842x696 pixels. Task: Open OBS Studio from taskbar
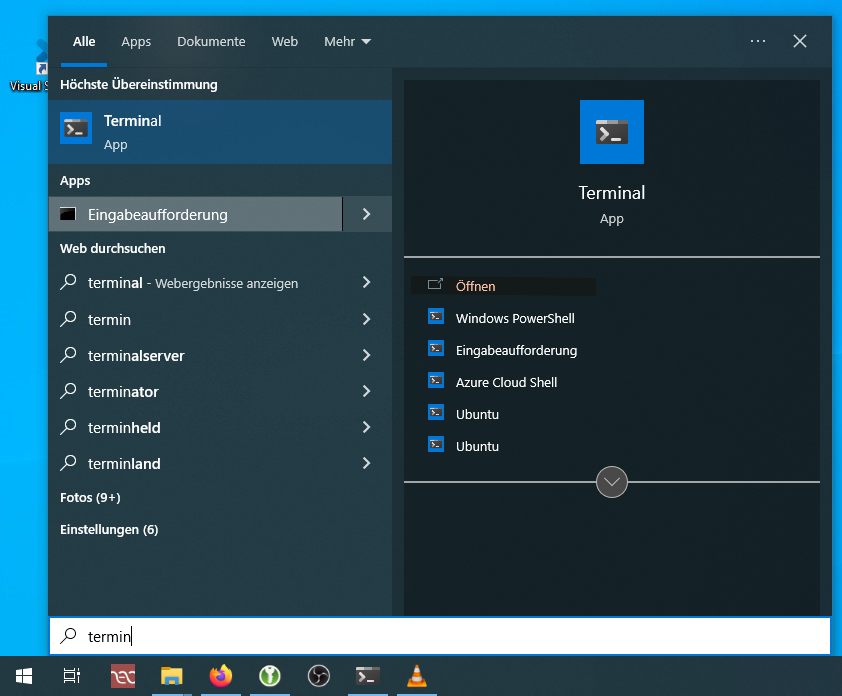(318, 676)
